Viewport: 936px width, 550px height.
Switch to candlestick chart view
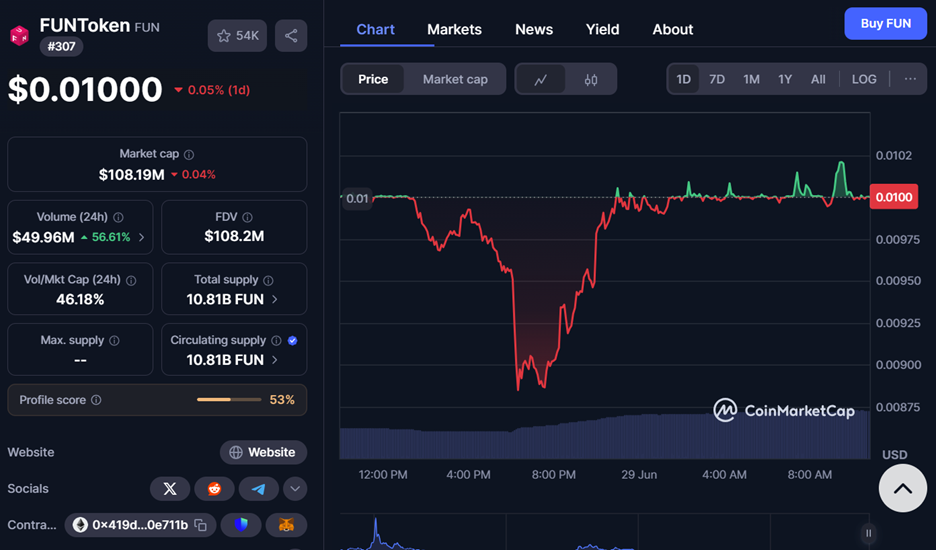(x=591, y=79)
